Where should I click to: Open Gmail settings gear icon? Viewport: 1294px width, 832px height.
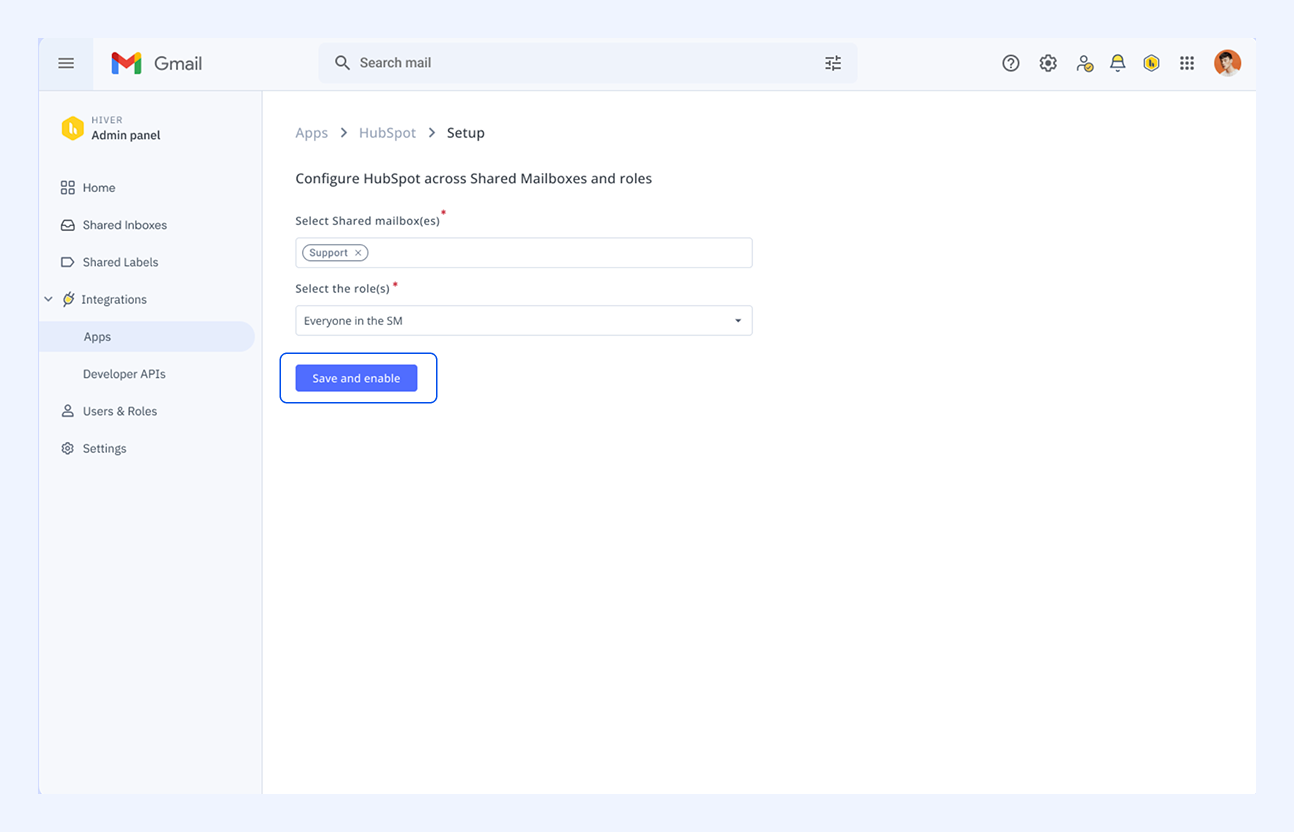(1048, 63)
